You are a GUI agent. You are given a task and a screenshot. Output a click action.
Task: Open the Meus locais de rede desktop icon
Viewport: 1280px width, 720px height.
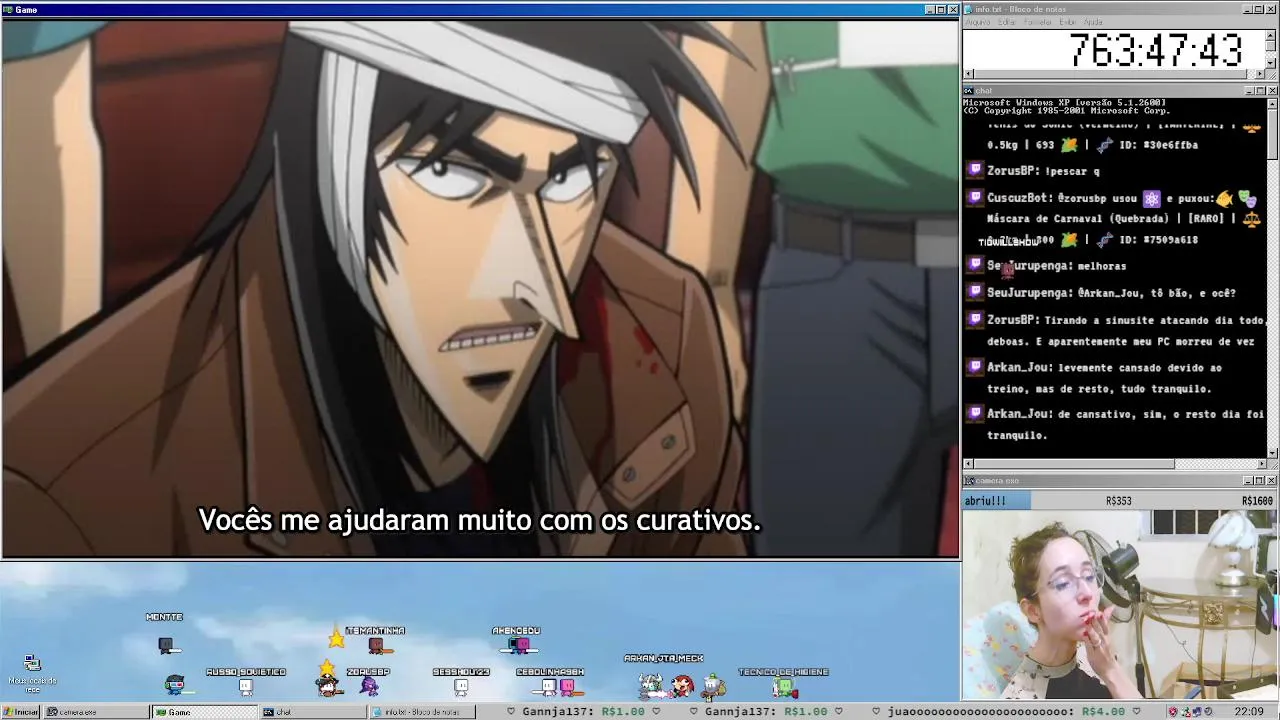pyautogui.click(x=32, y=674)
